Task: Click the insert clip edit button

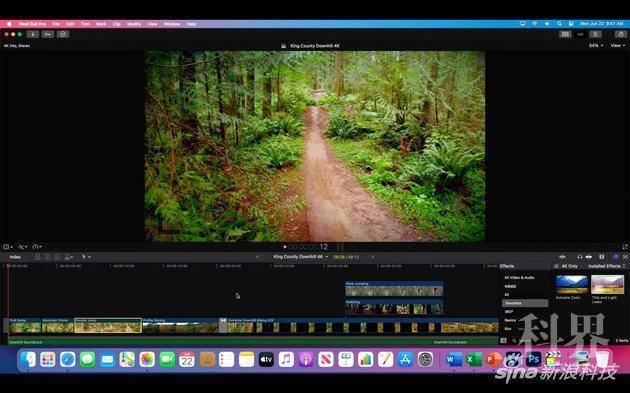Action: pyautogui.click(x=47, y=257)
